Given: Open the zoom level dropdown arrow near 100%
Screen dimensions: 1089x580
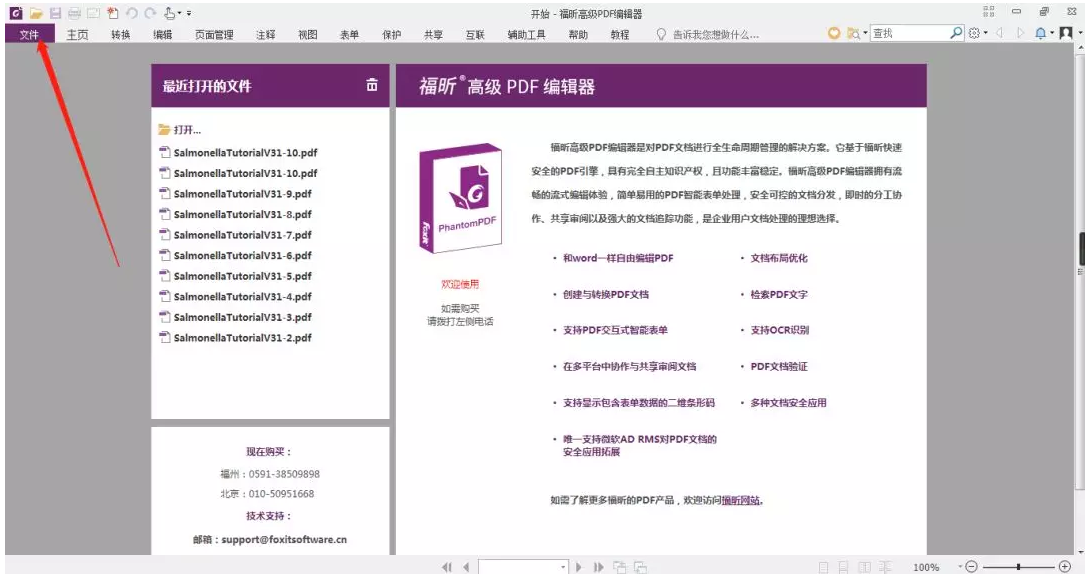Looking at the screenshot, I should click(x=961, y=567).
